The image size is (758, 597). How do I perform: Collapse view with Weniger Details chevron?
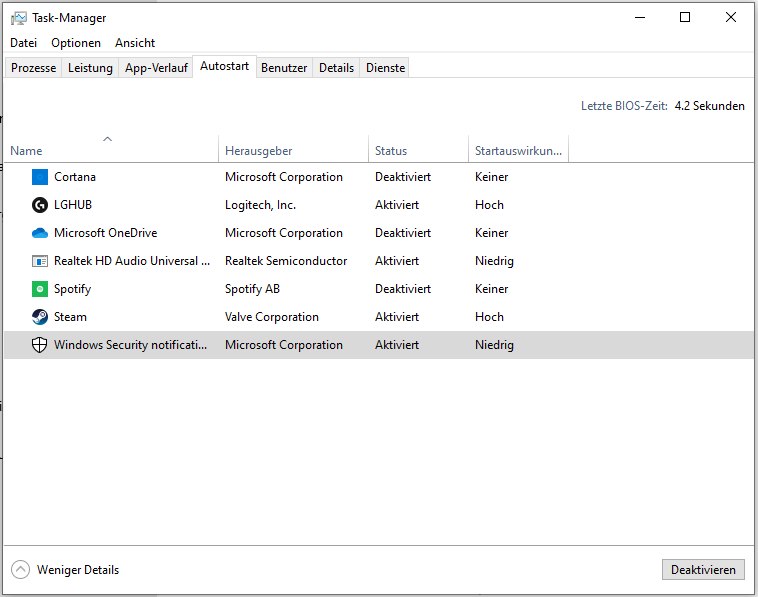(20, 570)
